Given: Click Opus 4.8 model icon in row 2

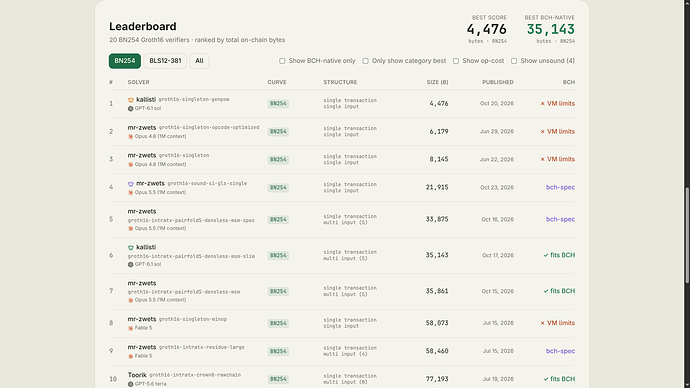Looking at the screenshot, I should pyautogui.click(x=130, y=136).
